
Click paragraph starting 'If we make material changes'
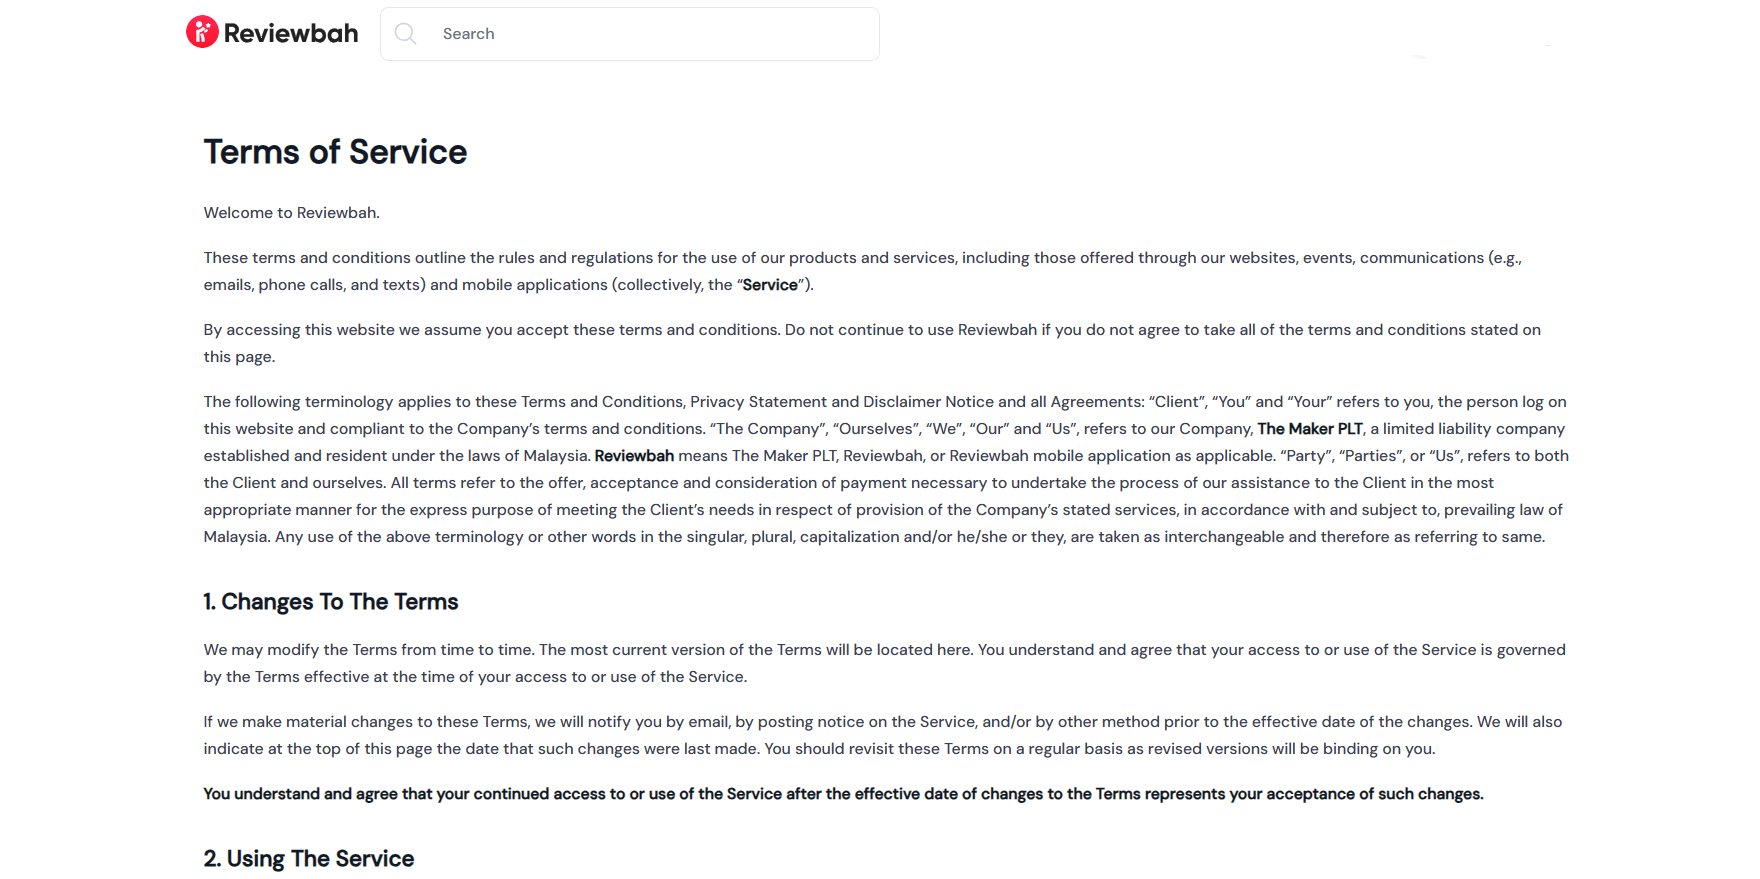point(882,722)
